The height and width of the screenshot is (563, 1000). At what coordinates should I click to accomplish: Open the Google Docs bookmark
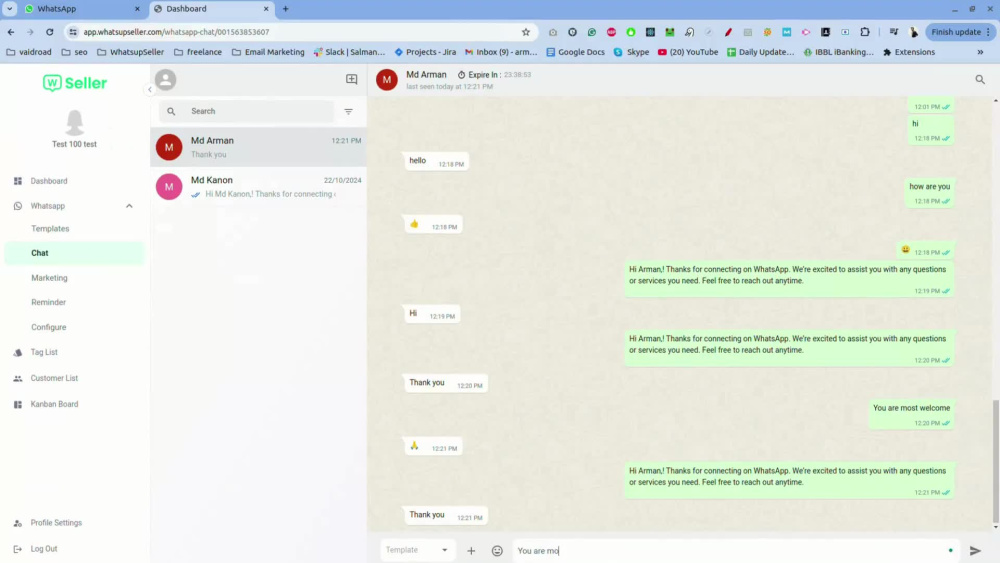575,52
